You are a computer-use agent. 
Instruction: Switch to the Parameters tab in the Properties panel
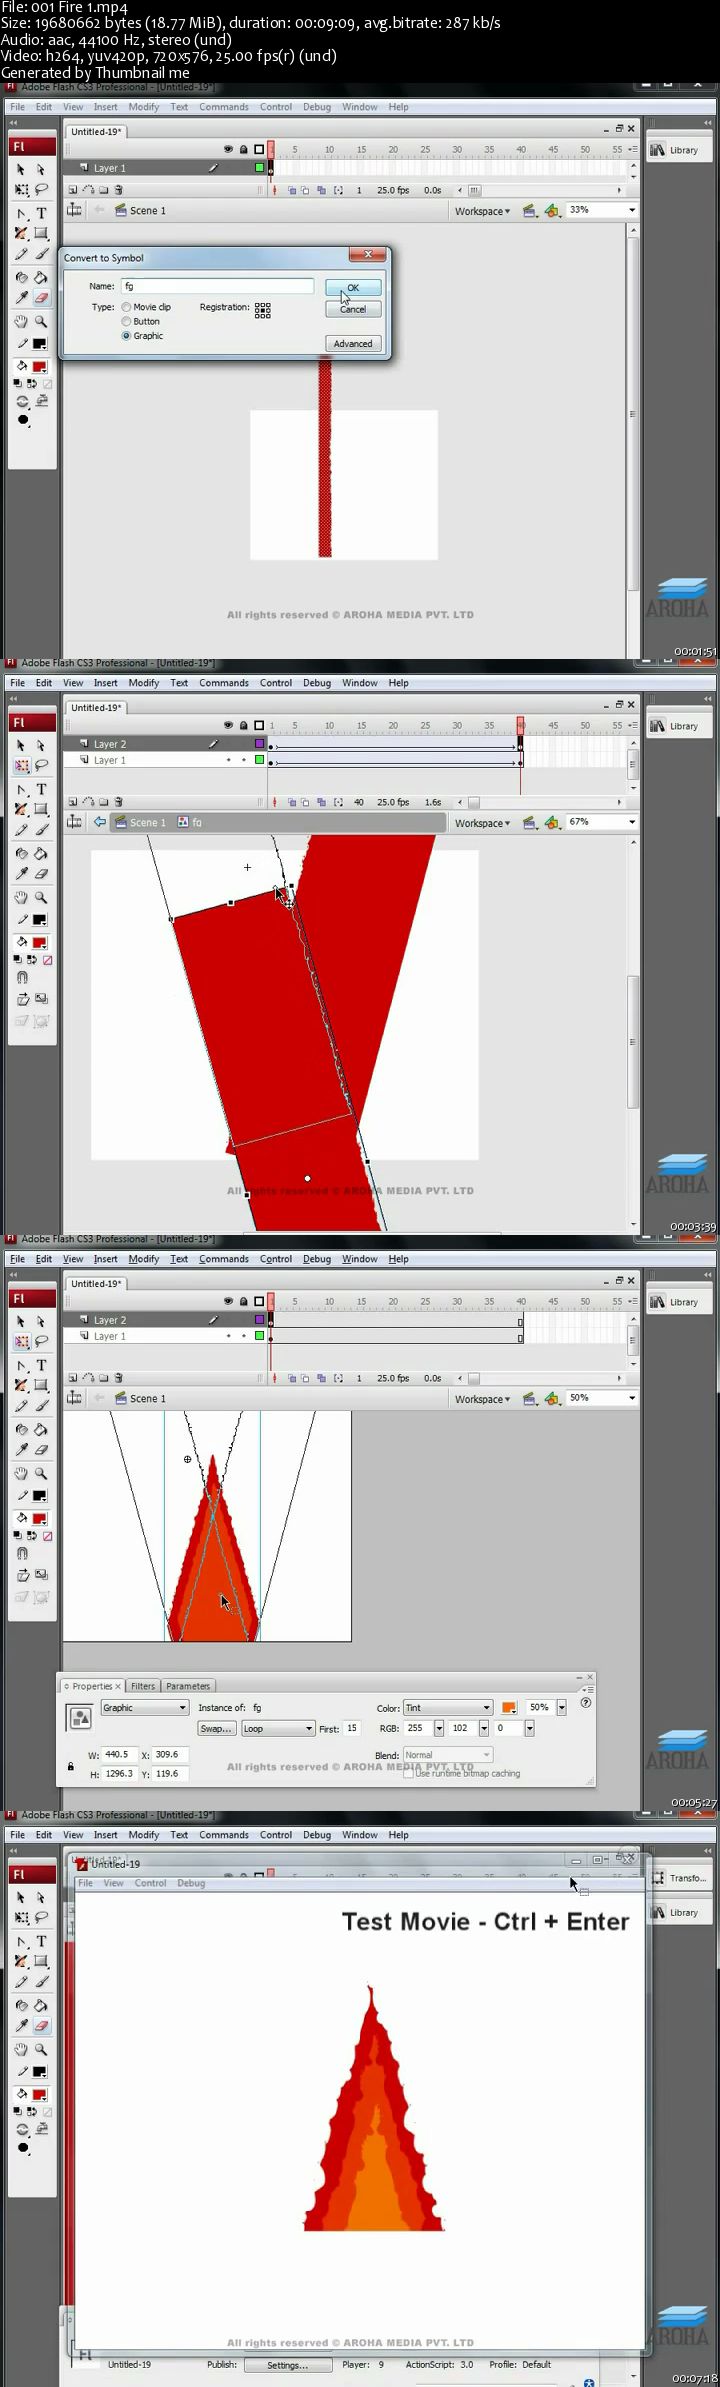(188, 1686)
